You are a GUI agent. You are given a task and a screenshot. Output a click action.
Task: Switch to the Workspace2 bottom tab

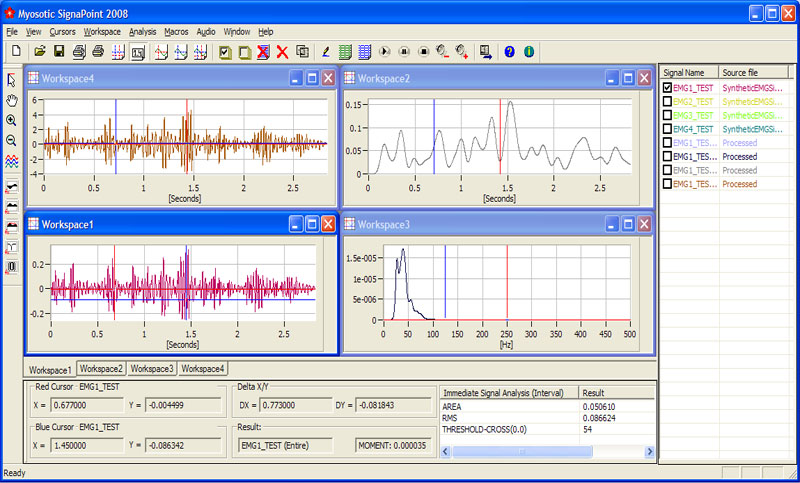click(x=101, y=368)
